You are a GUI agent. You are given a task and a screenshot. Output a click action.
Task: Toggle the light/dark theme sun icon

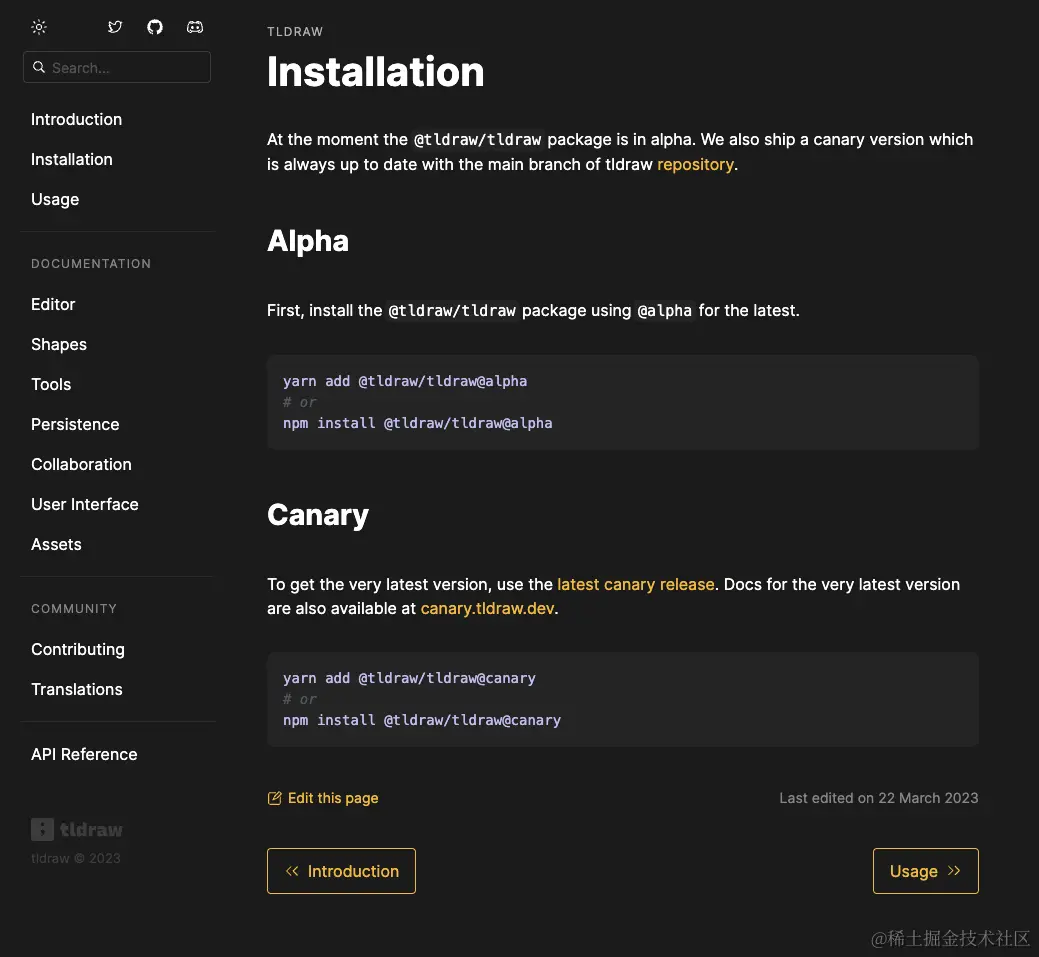click(39, 27)
